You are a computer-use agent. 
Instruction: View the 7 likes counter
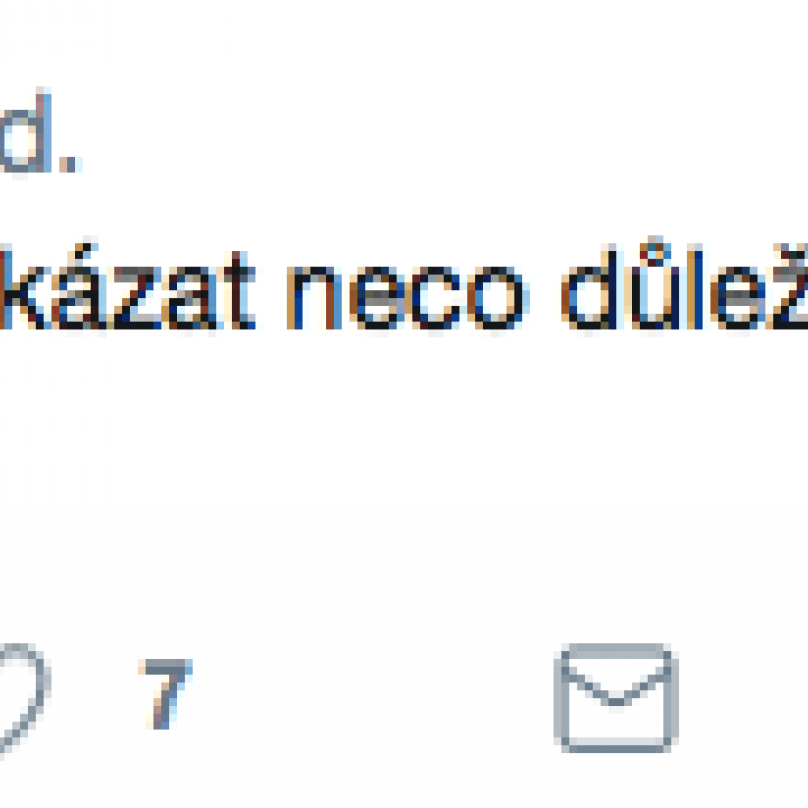tap(165, 694)
